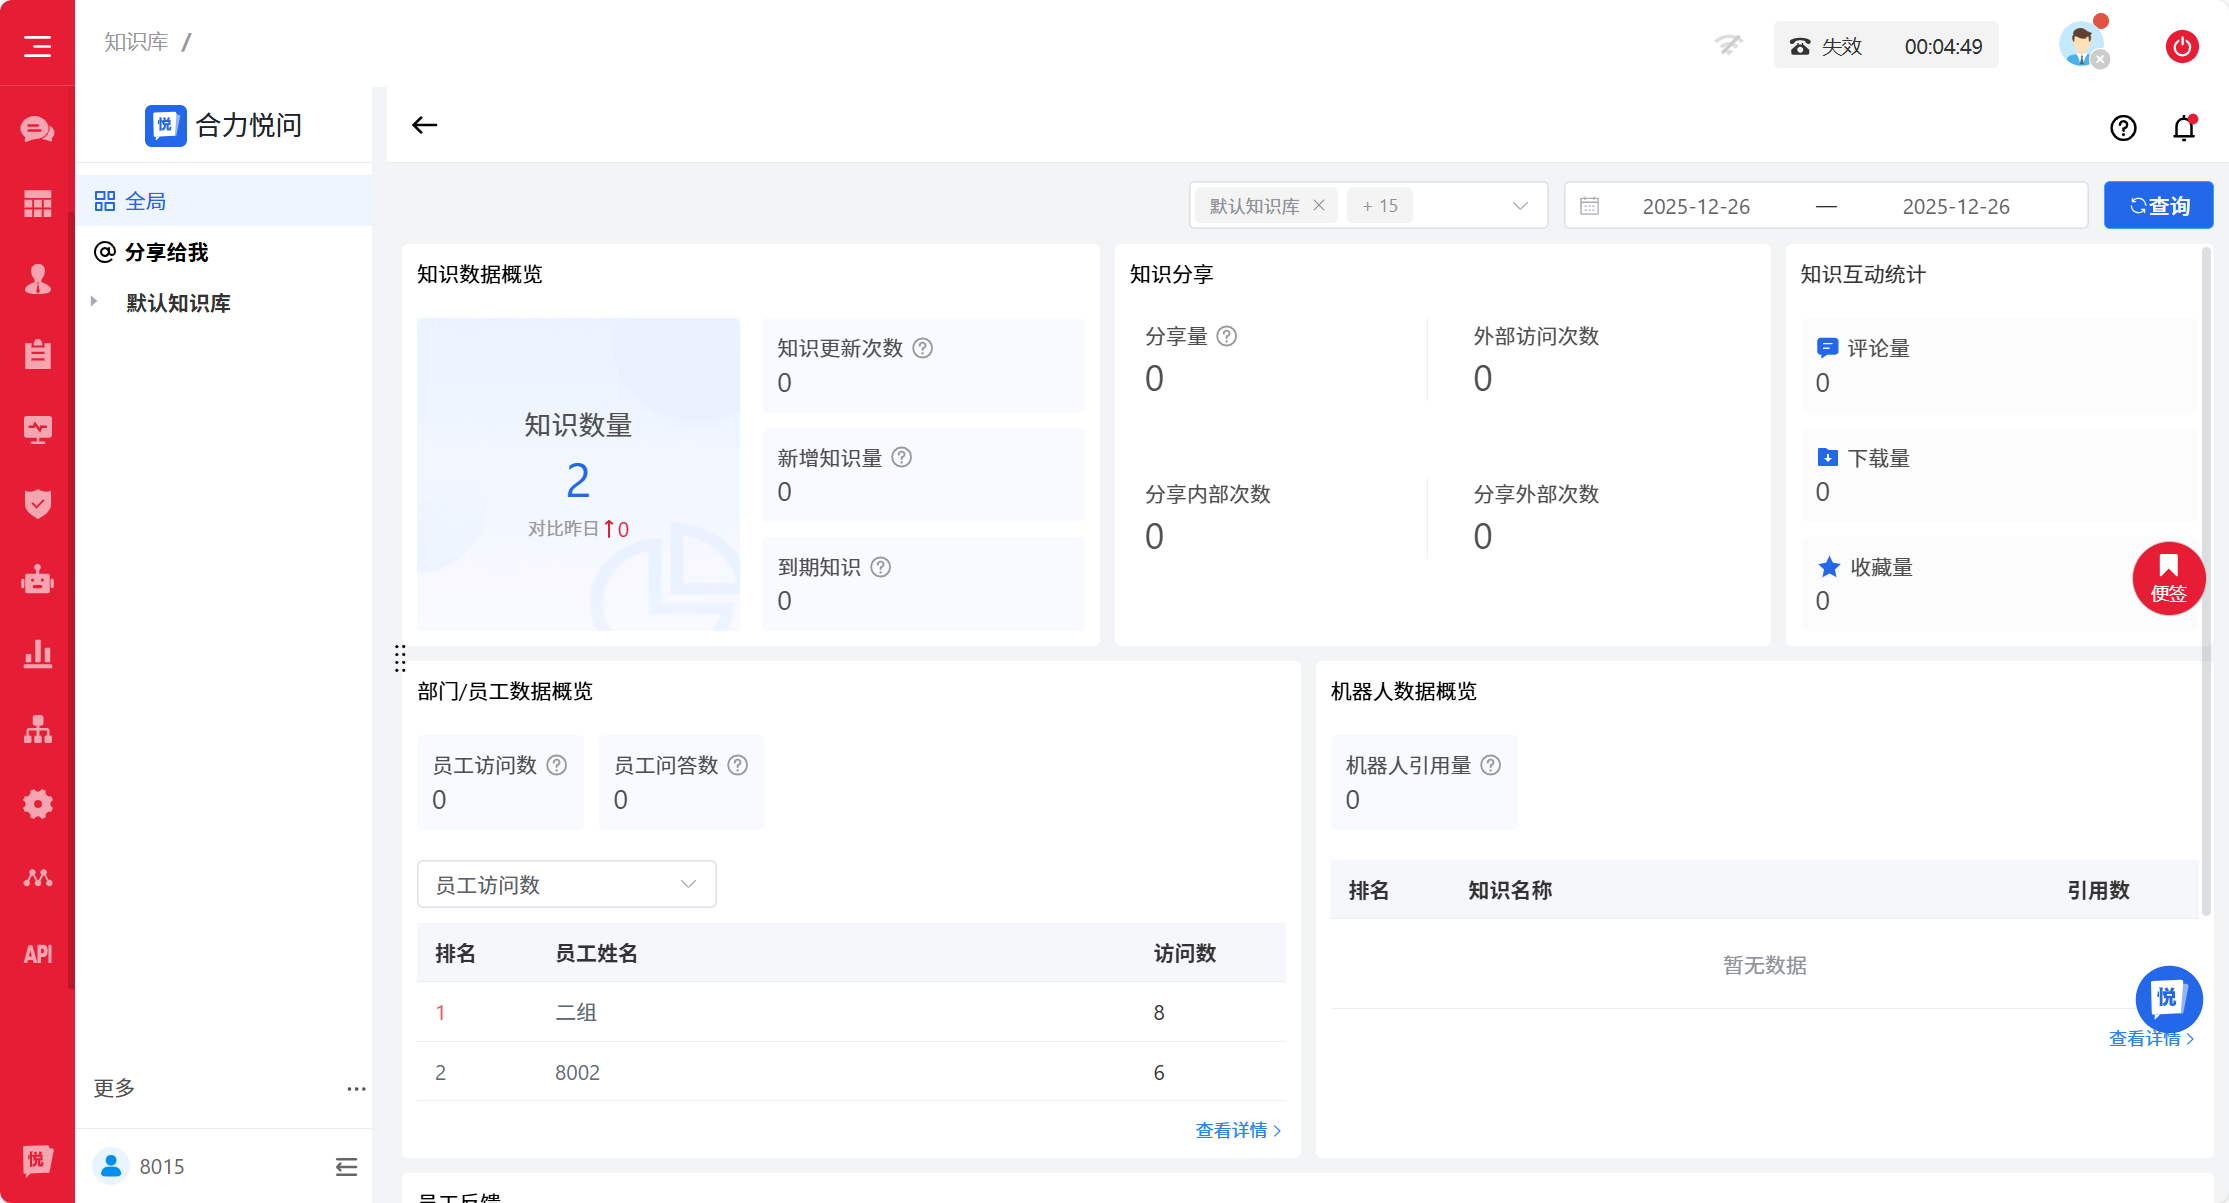Viewport: 2229px width, 1203px height.
Task: Open the quality inspection shield icon
Action: pyautogui.click(x=37, y=503)
